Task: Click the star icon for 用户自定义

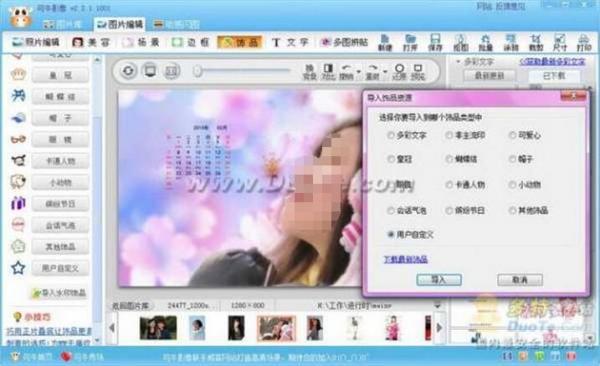Action: pyautogui.click(x=18, y=268)
